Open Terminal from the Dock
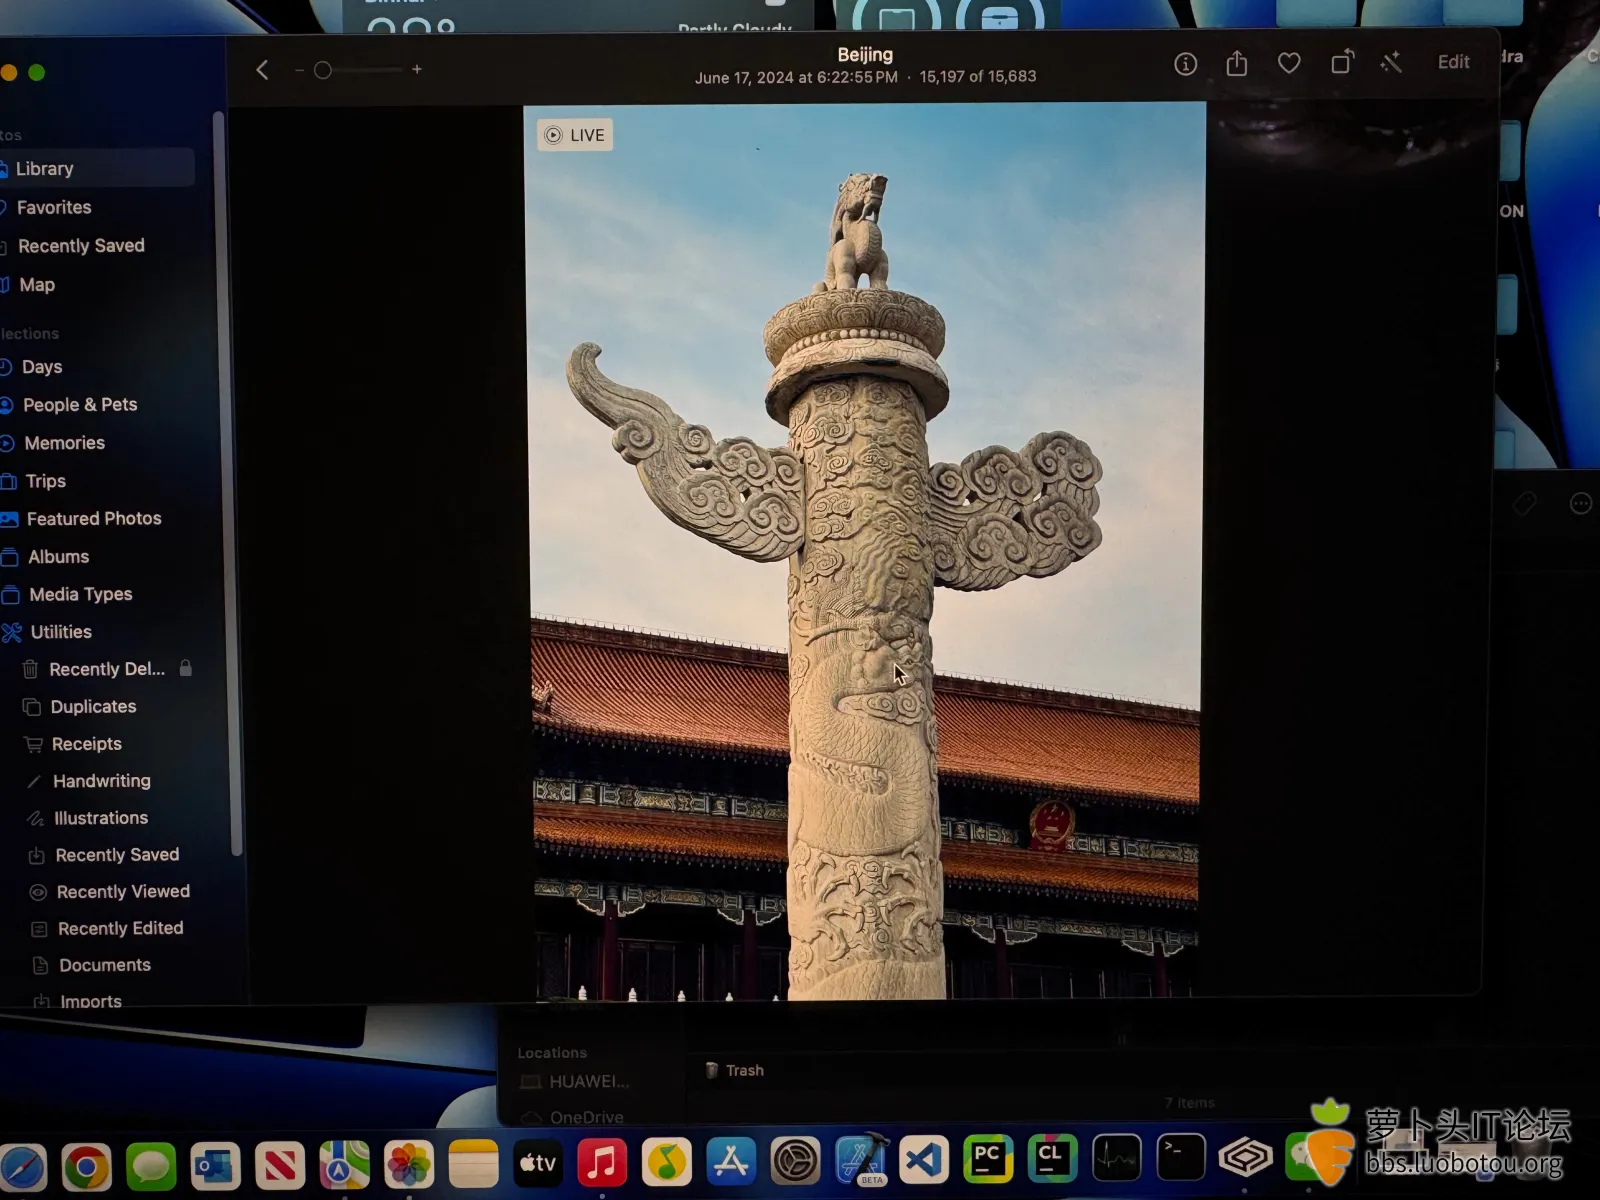This screenshot has width=1600, height=1200. pos(1181,1158)
